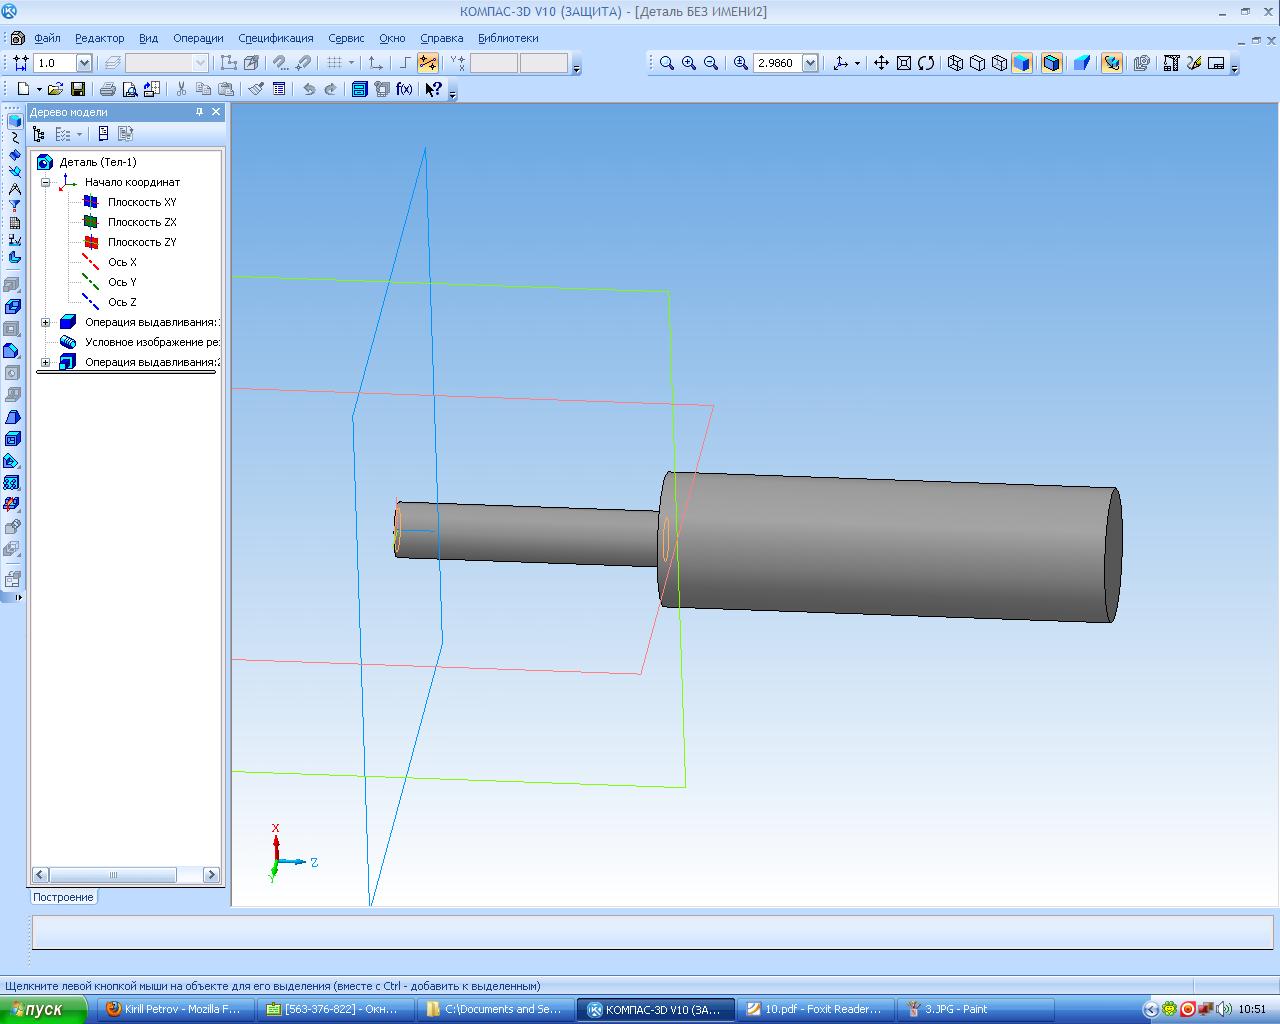Click the model tree horizontal scrollbar
Image resolution: width=1280 pixels, height=1024 pixels.
pyautogui.click(x=112, y=875)
